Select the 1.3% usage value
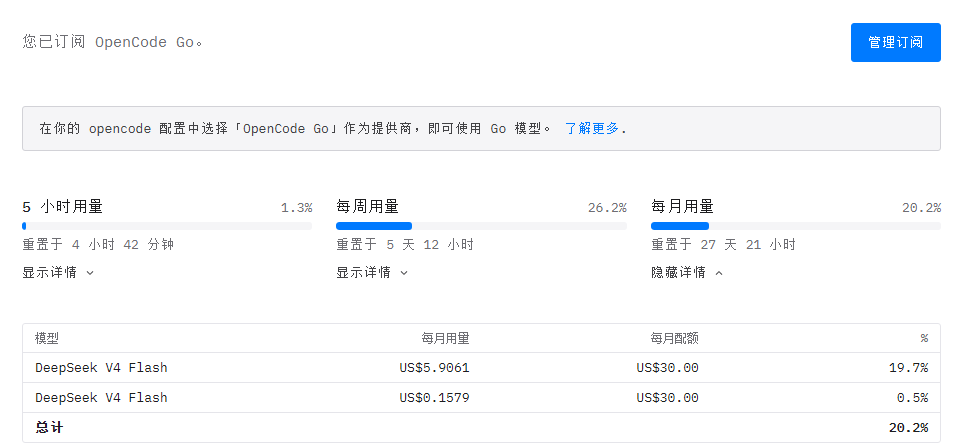The image size is (966, 445). 296,208
